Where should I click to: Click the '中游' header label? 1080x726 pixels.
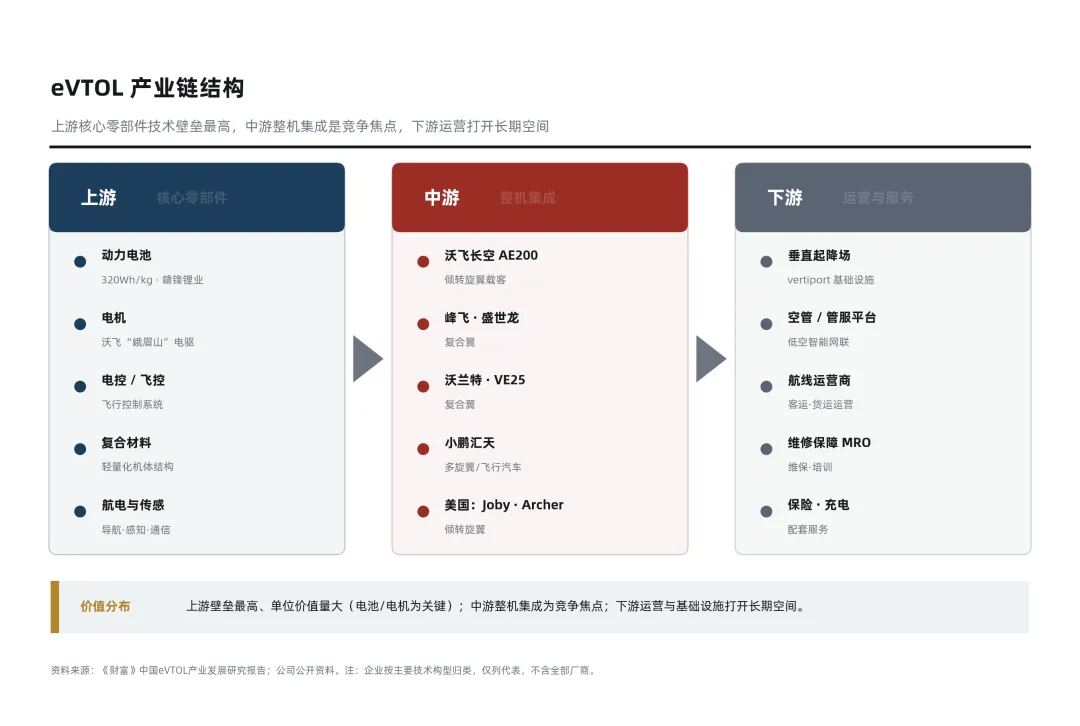pyautogui.click(x=442, y=198)
